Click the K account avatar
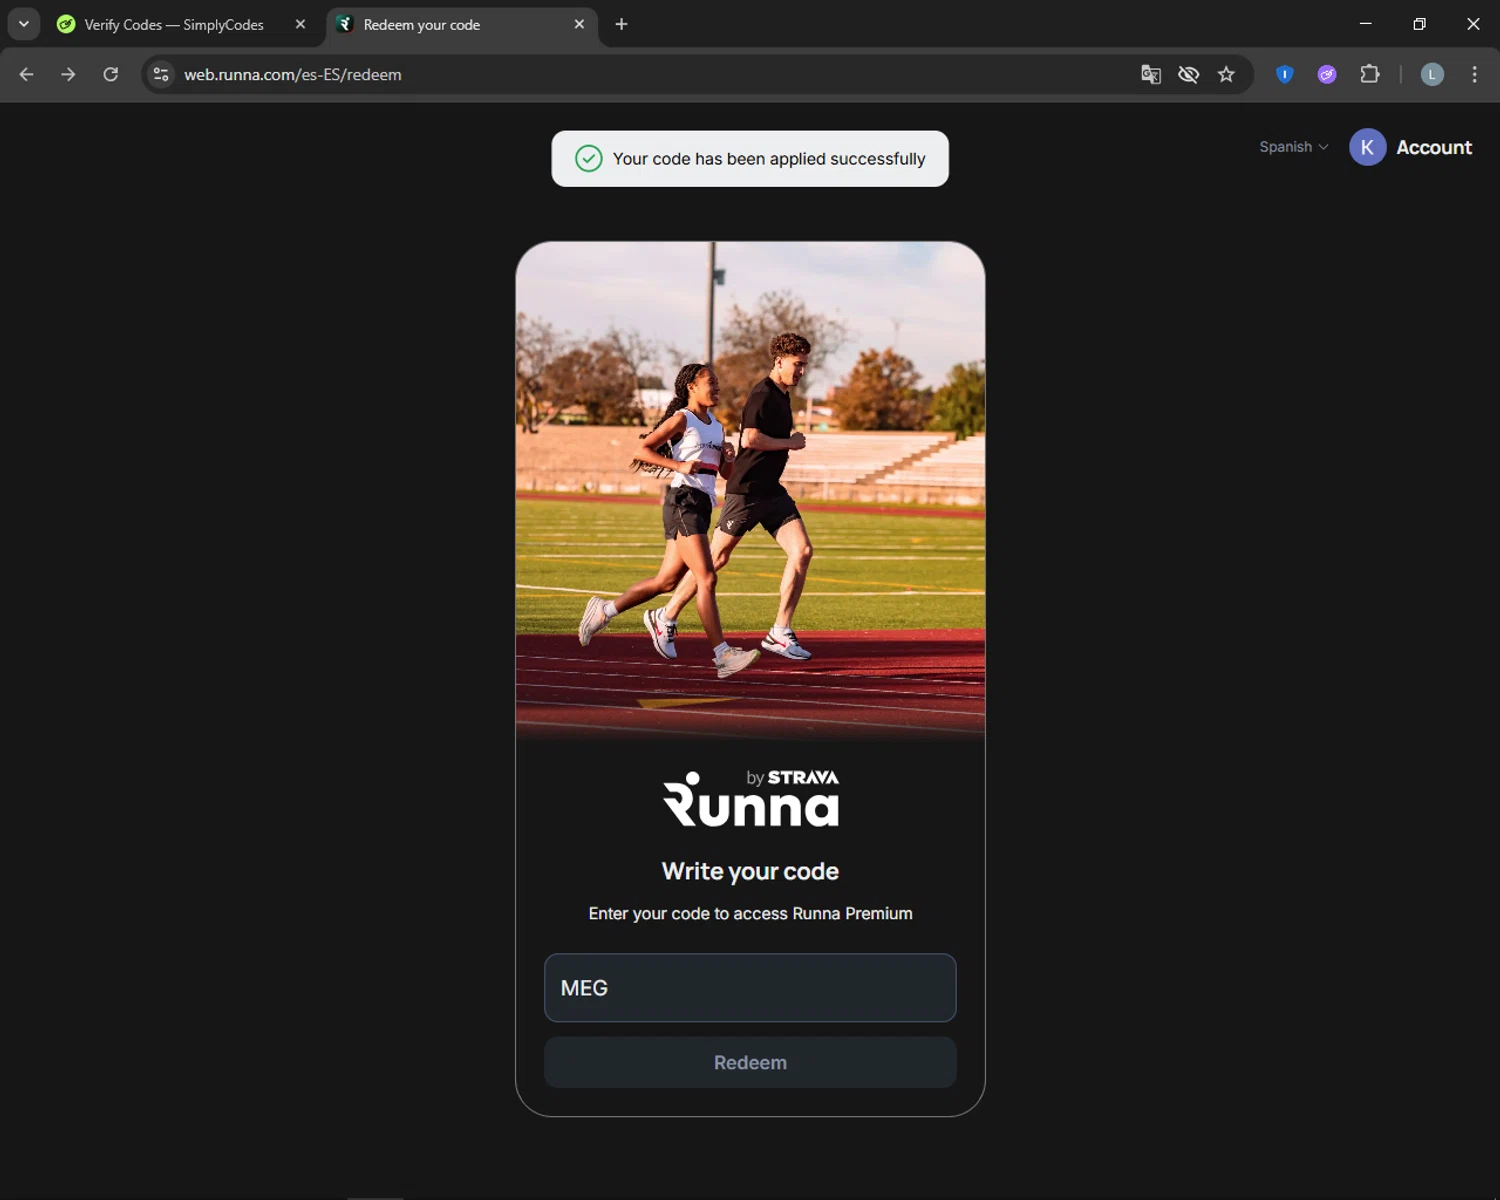 coord(1367,147)
